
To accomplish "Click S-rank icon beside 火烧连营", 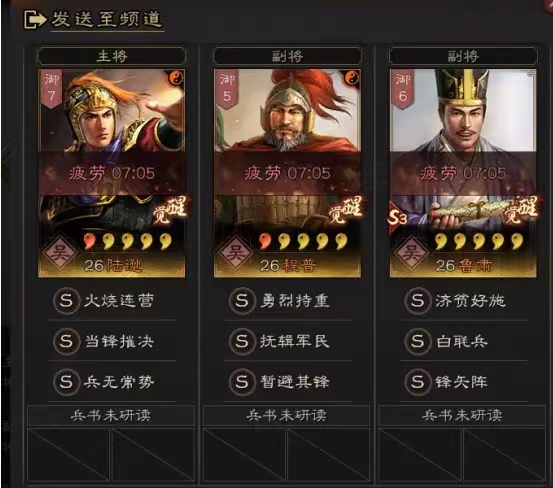I will 66,301.
